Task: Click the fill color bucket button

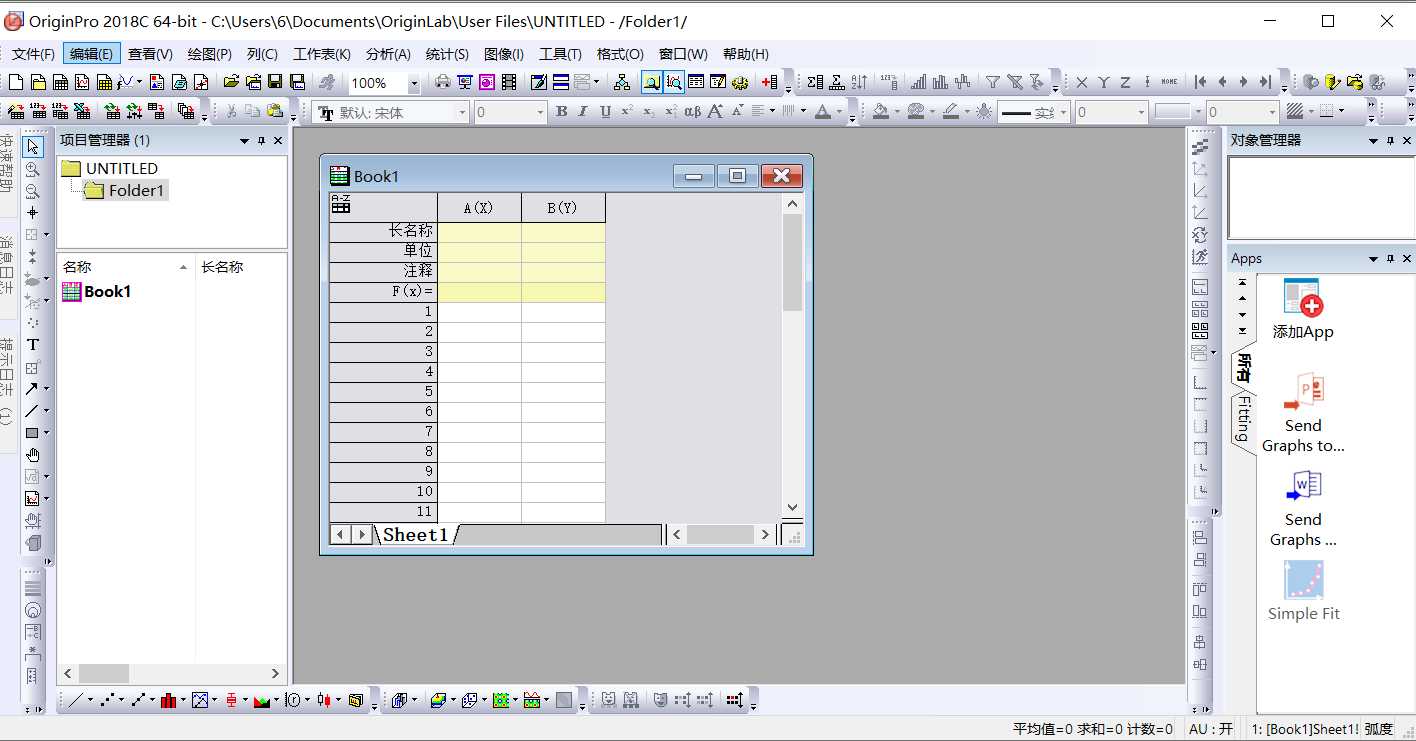Action: point(880,111)
